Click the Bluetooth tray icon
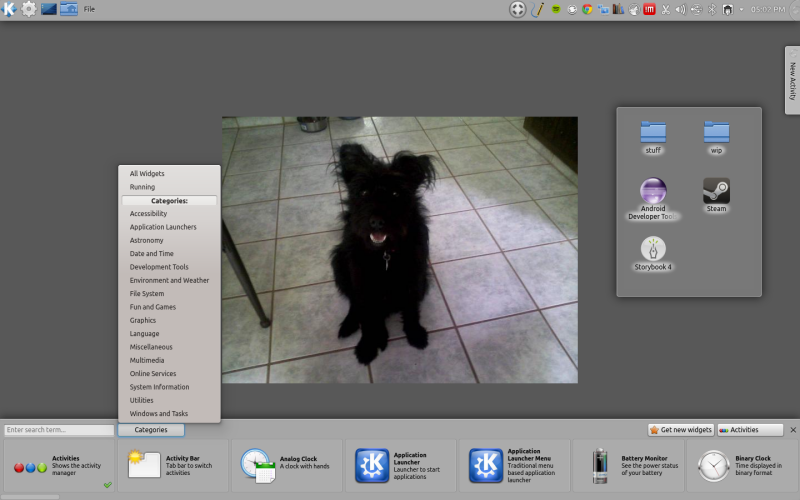Screen dimensions: 800x500 tap(711, 9)
